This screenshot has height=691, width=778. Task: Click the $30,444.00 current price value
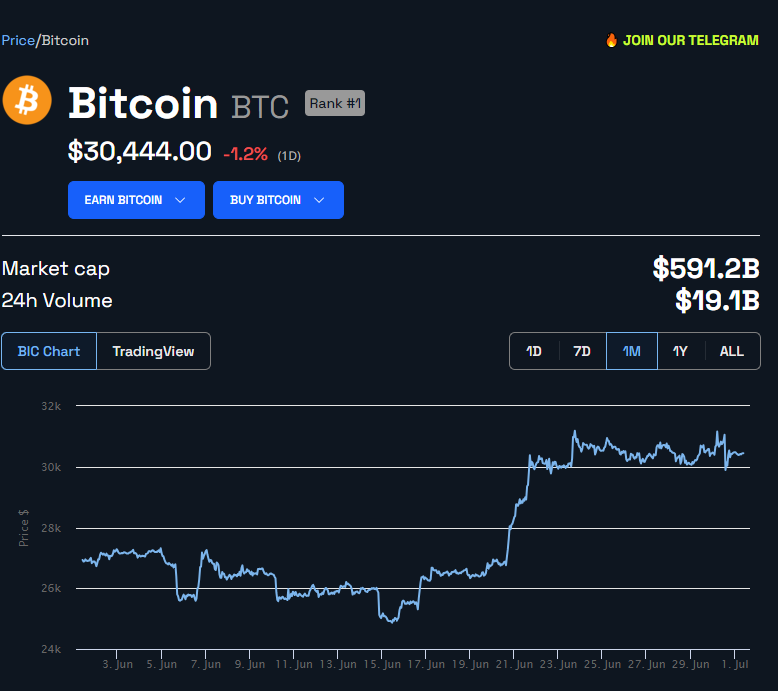click(x=140, y=152)
